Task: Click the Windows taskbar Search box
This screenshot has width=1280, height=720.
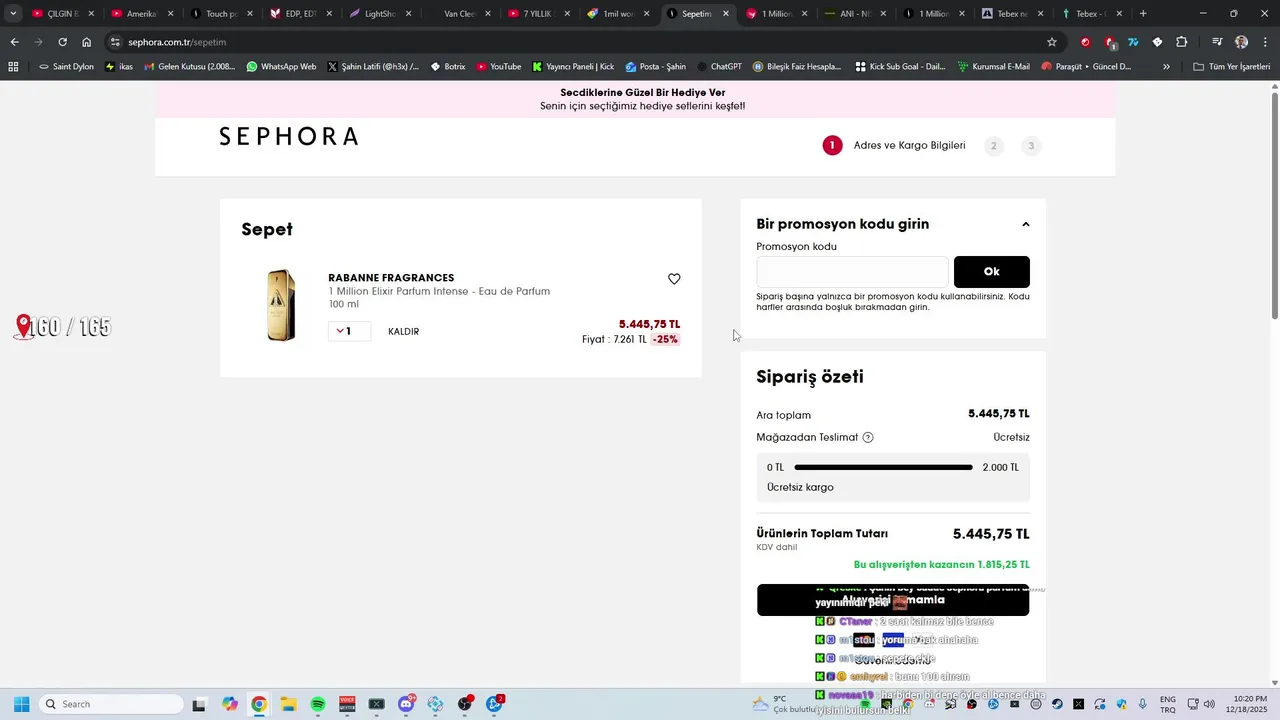Action: 110,704
